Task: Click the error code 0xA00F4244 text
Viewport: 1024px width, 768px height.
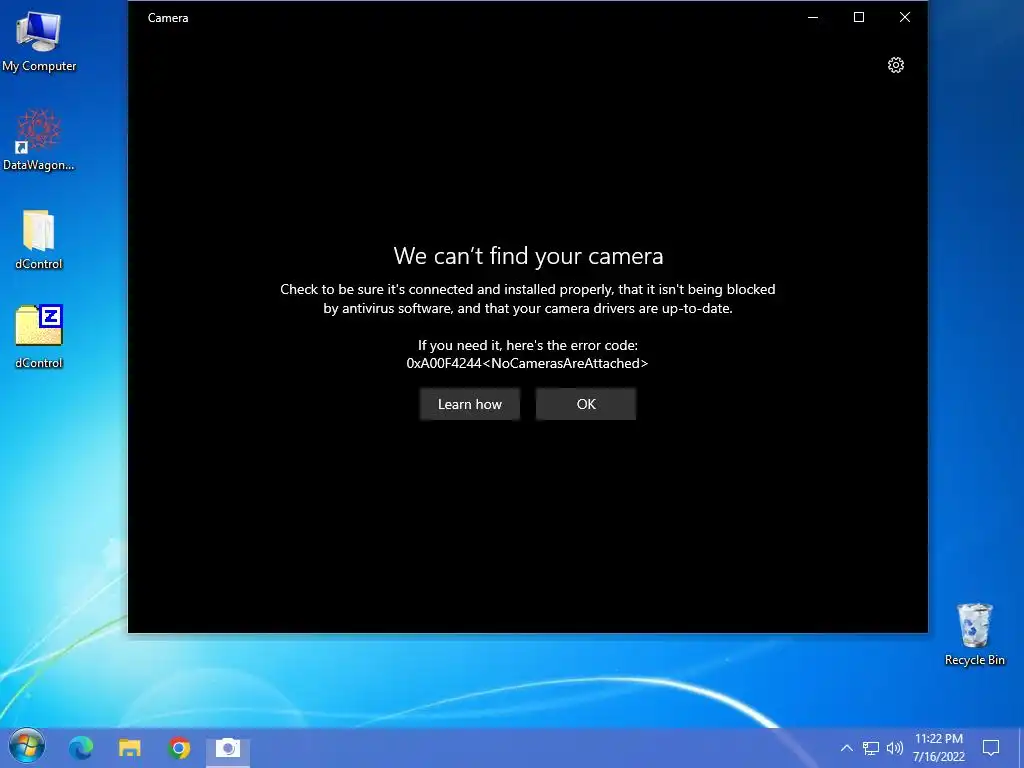Action: click(x=527, y=363)
